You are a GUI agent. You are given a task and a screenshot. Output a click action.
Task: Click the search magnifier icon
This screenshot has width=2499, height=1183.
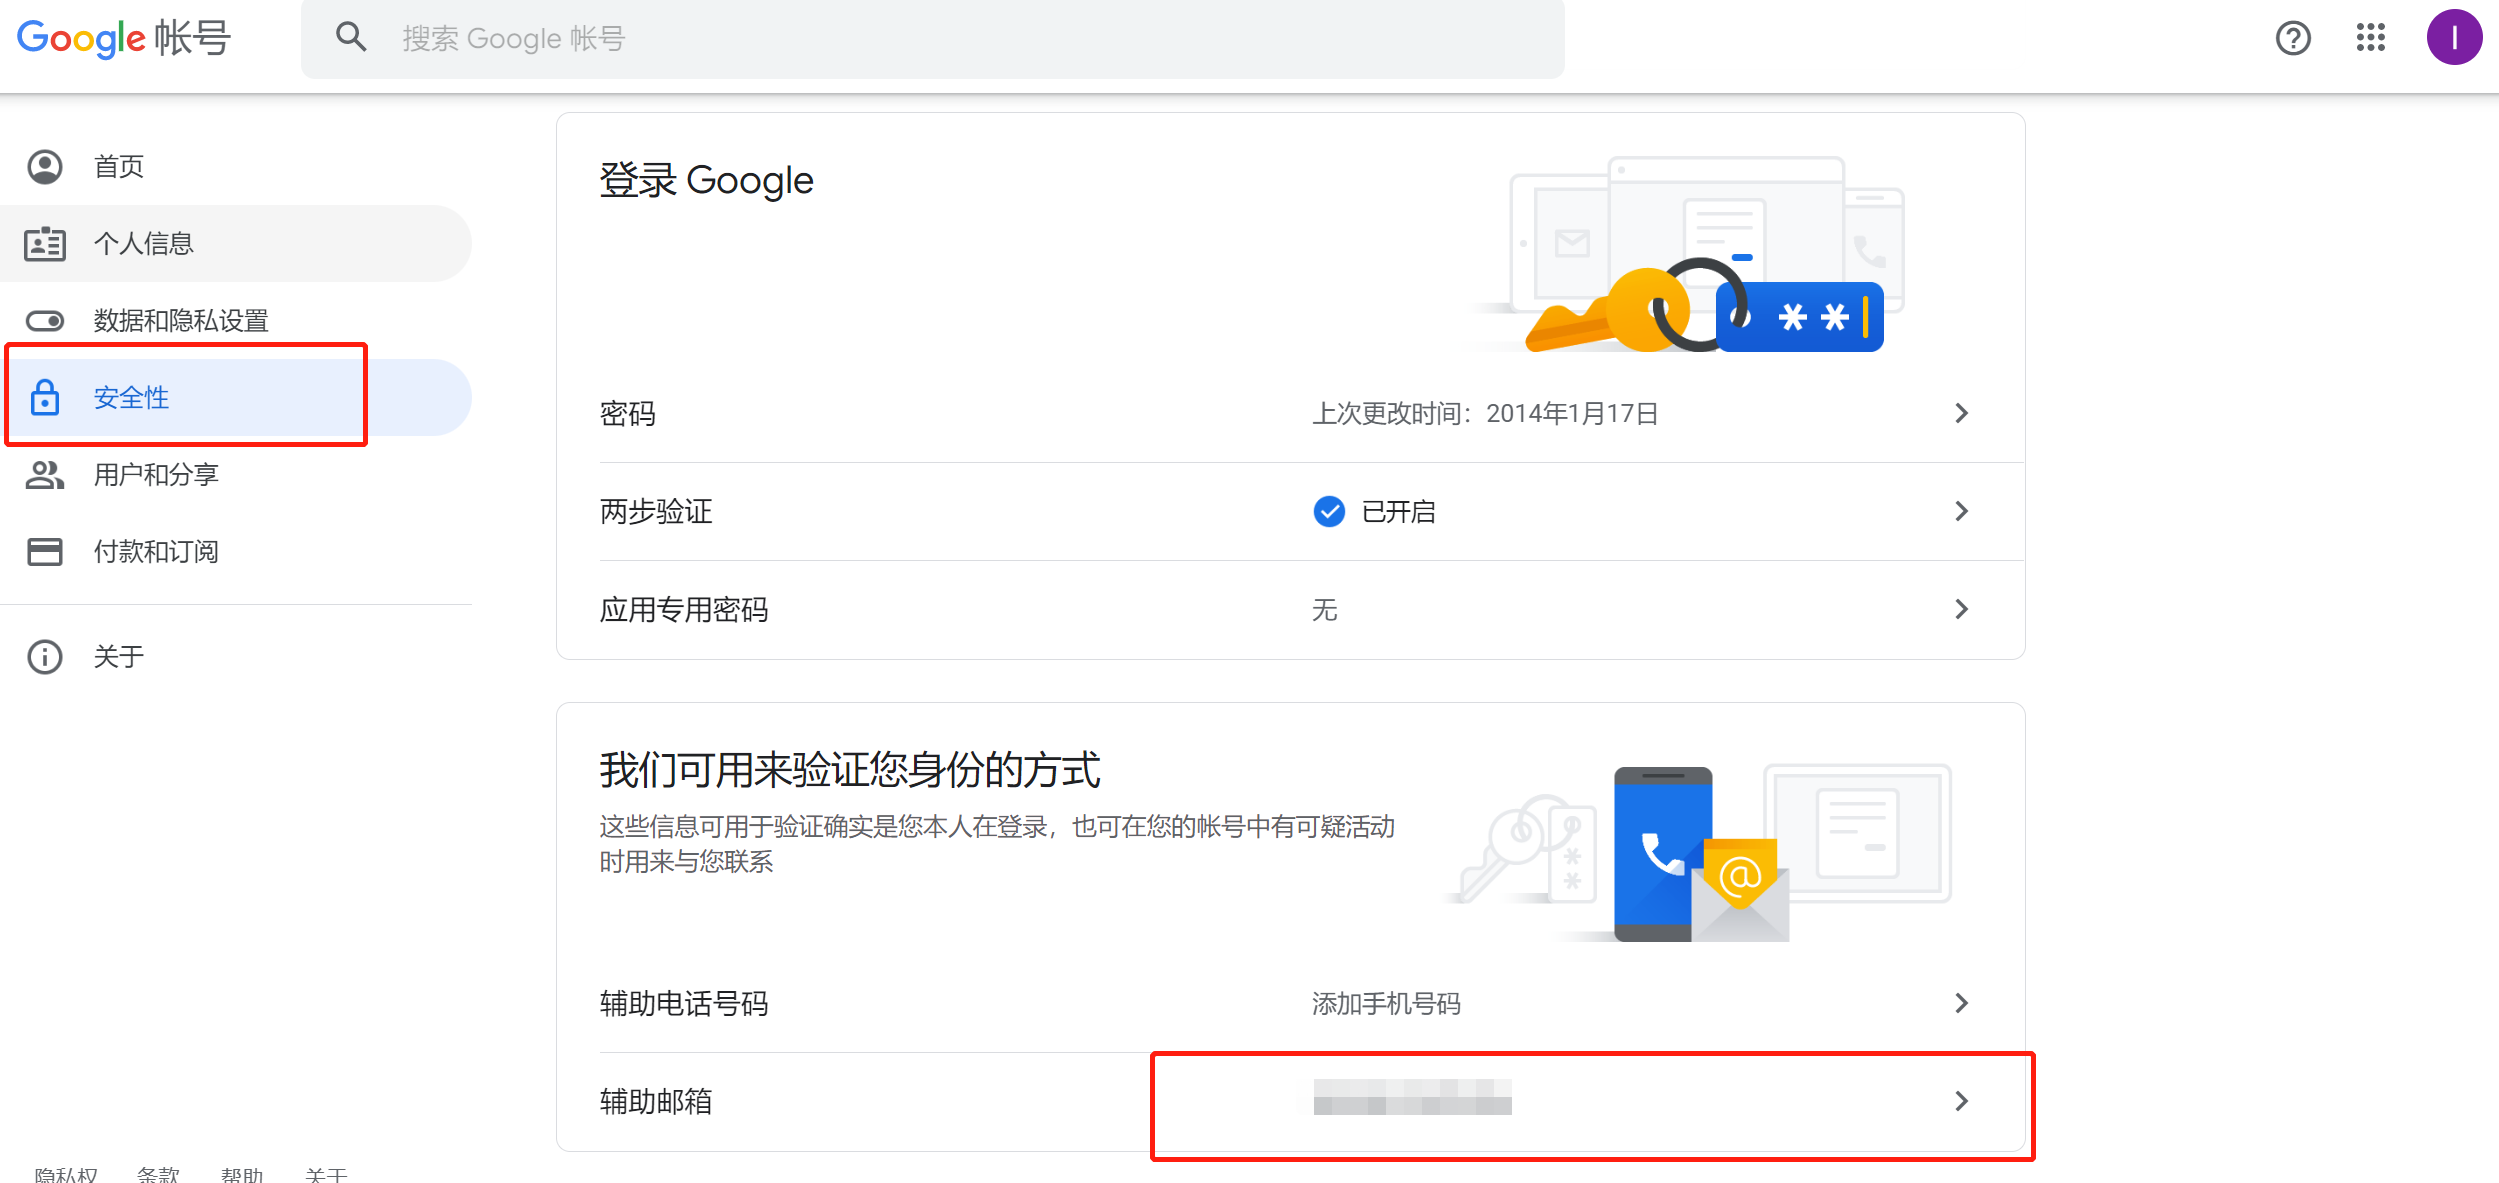click(351, 37)
